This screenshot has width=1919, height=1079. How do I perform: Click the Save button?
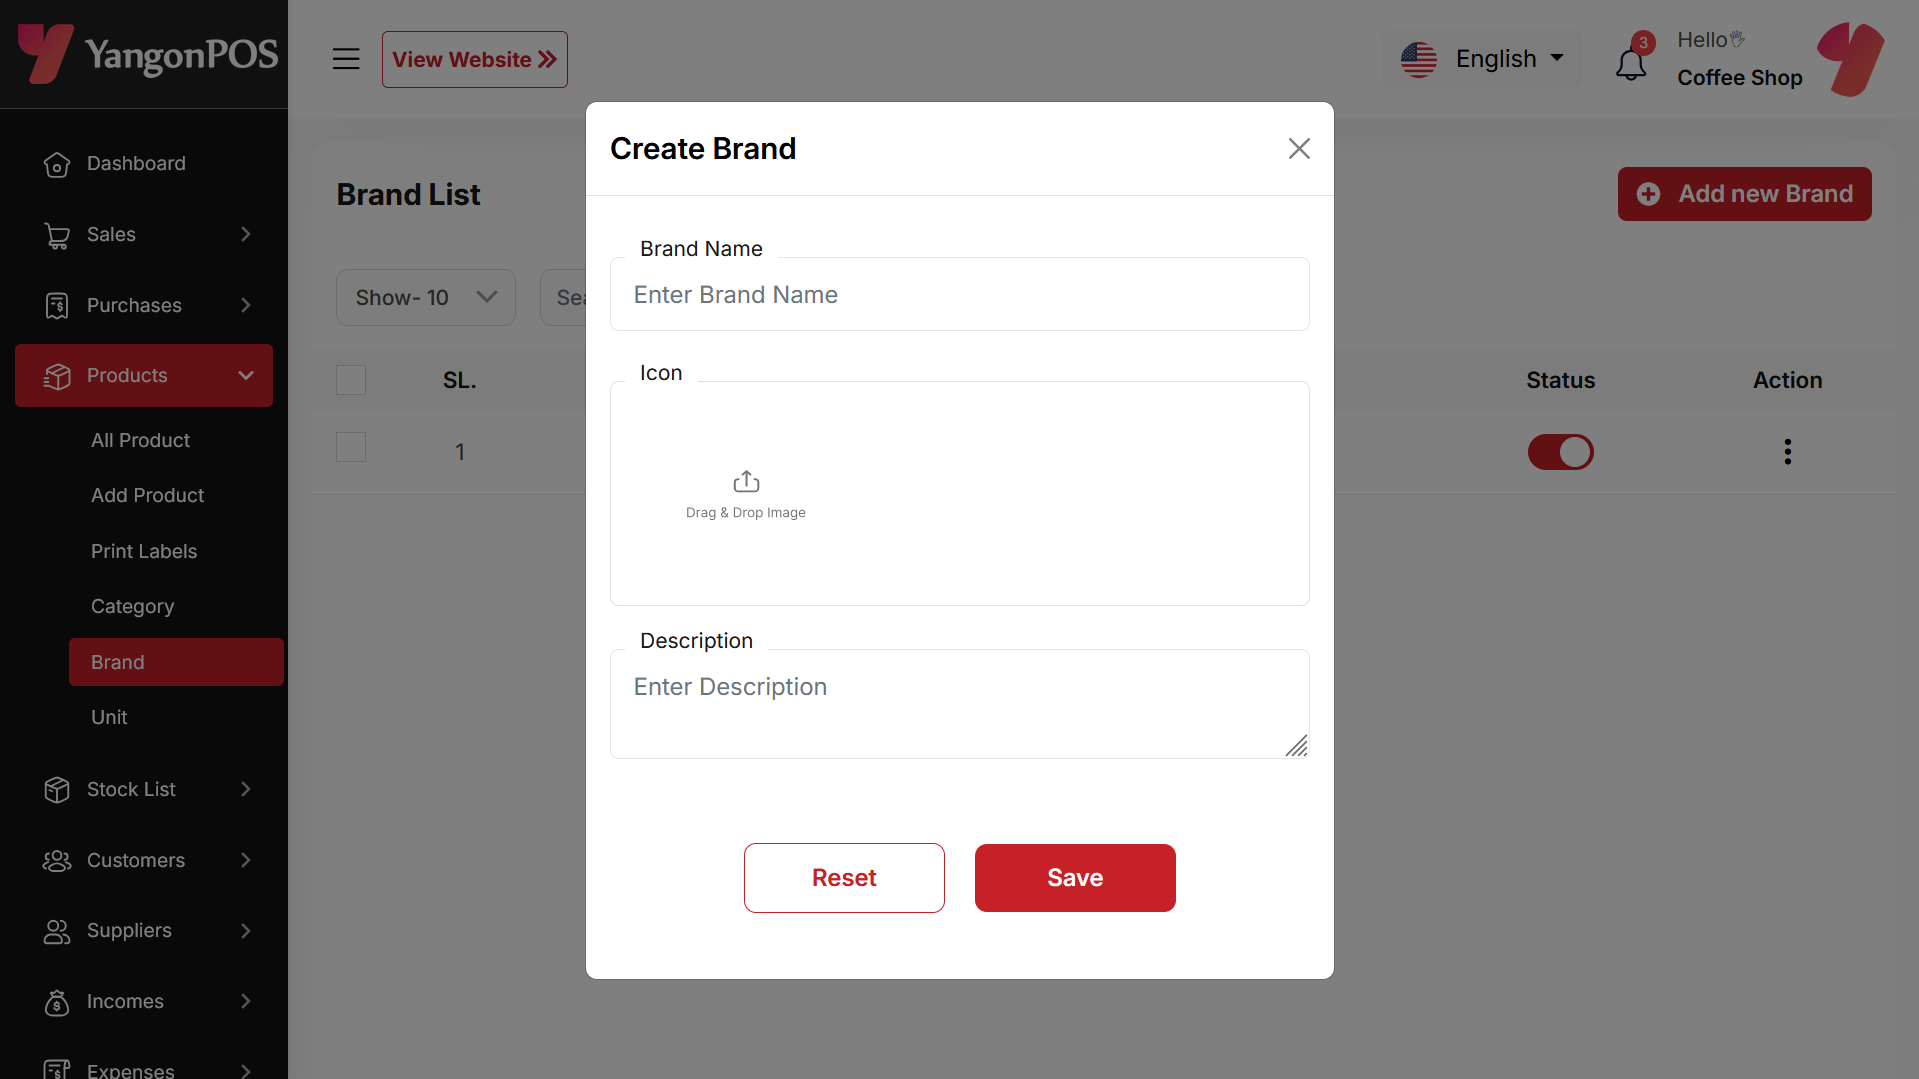(1075, 878)
